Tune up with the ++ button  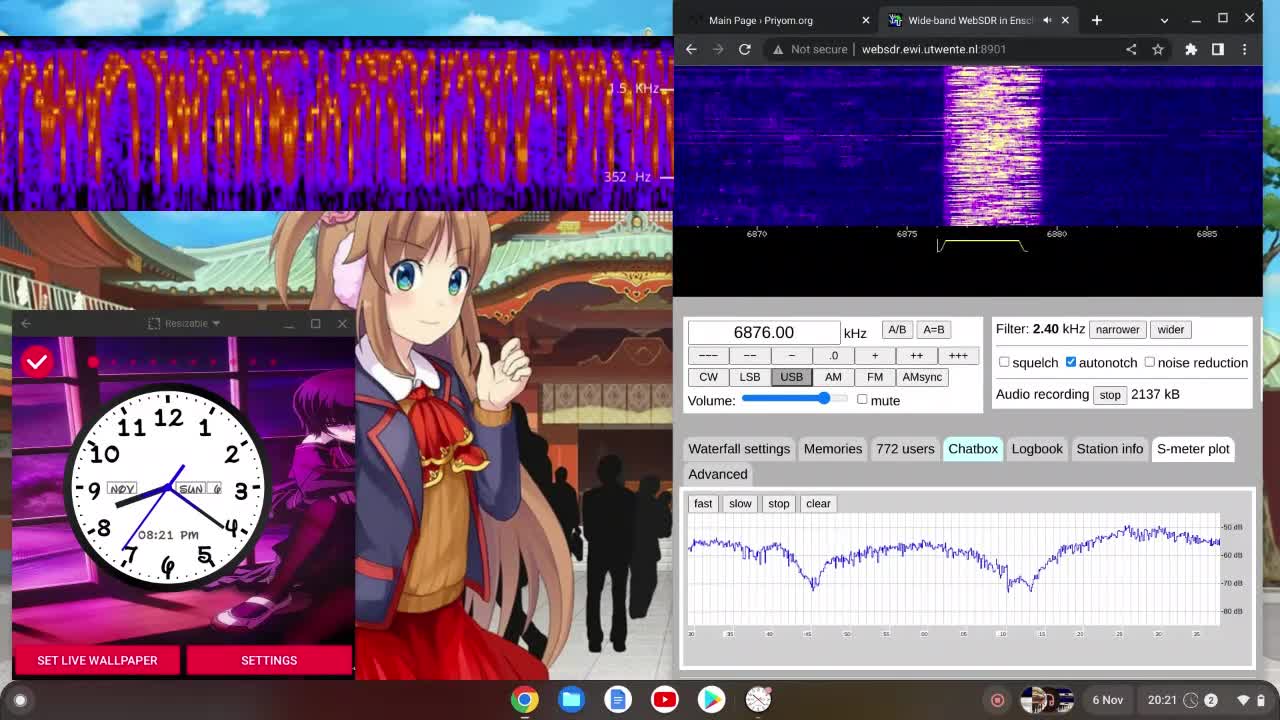917,355
